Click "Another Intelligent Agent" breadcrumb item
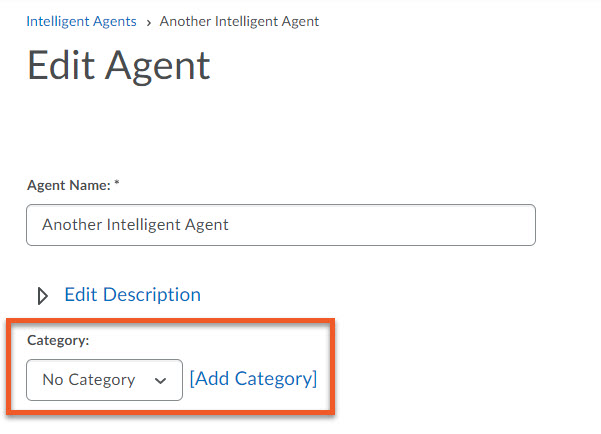The width and height of the screenshot is (601, 434). pos(239,21)
